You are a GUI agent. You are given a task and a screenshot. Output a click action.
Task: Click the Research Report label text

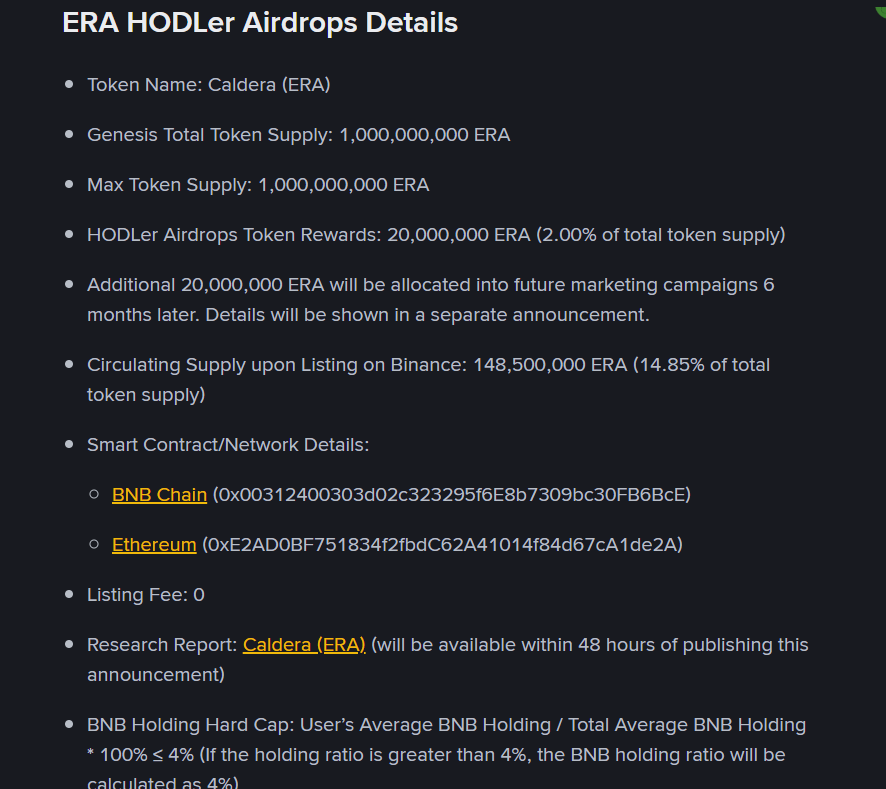point(162,644)
